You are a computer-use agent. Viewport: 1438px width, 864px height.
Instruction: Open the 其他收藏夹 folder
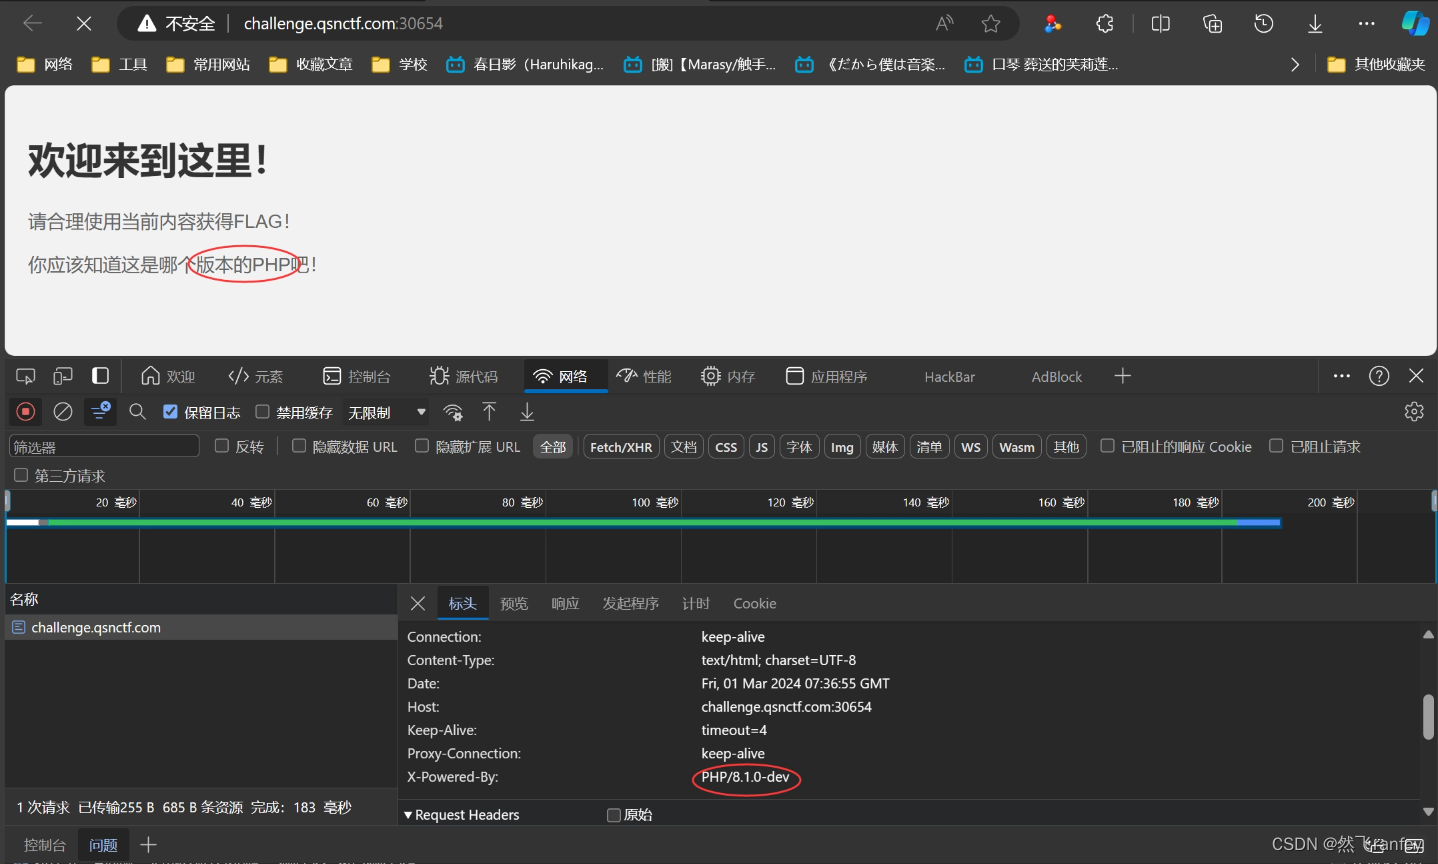[1376, 64]
